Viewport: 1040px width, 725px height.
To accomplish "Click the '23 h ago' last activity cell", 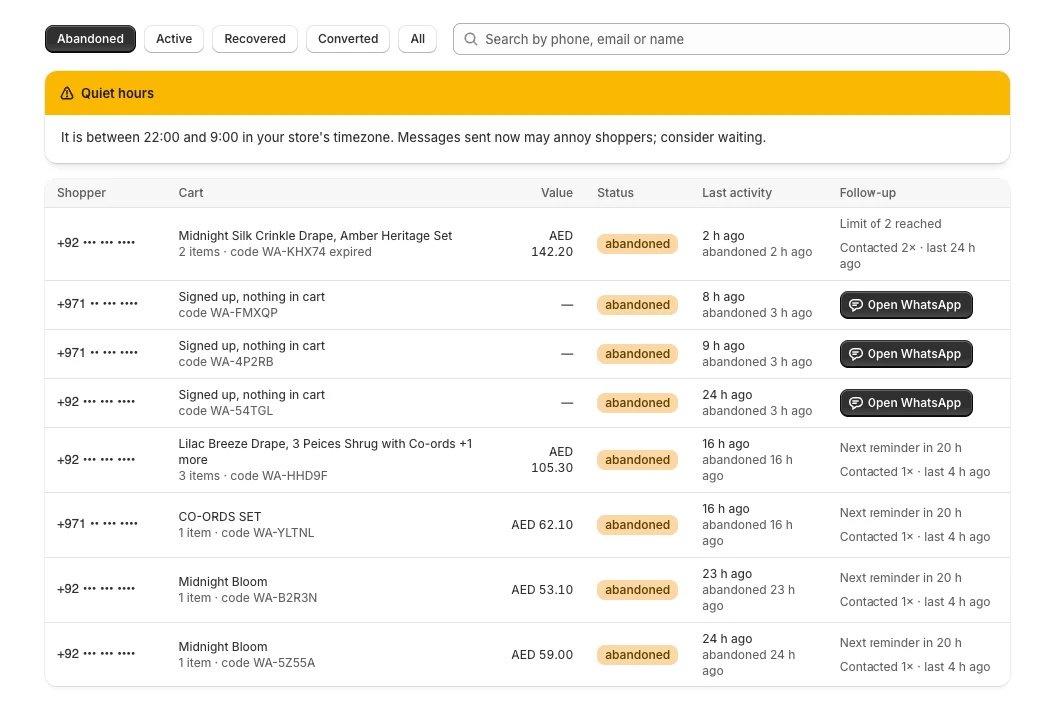I will coord(727,574).
